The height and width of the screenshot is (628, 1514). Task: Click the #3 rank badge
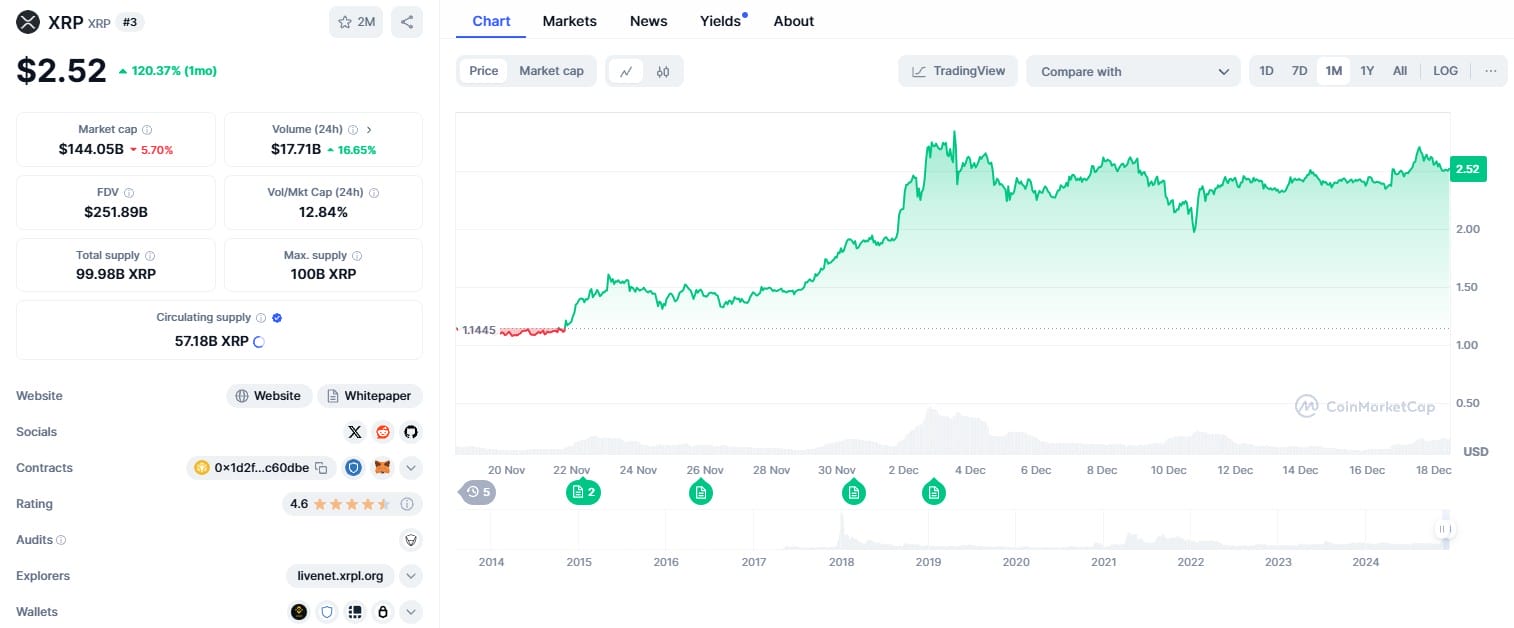(128, 22)
